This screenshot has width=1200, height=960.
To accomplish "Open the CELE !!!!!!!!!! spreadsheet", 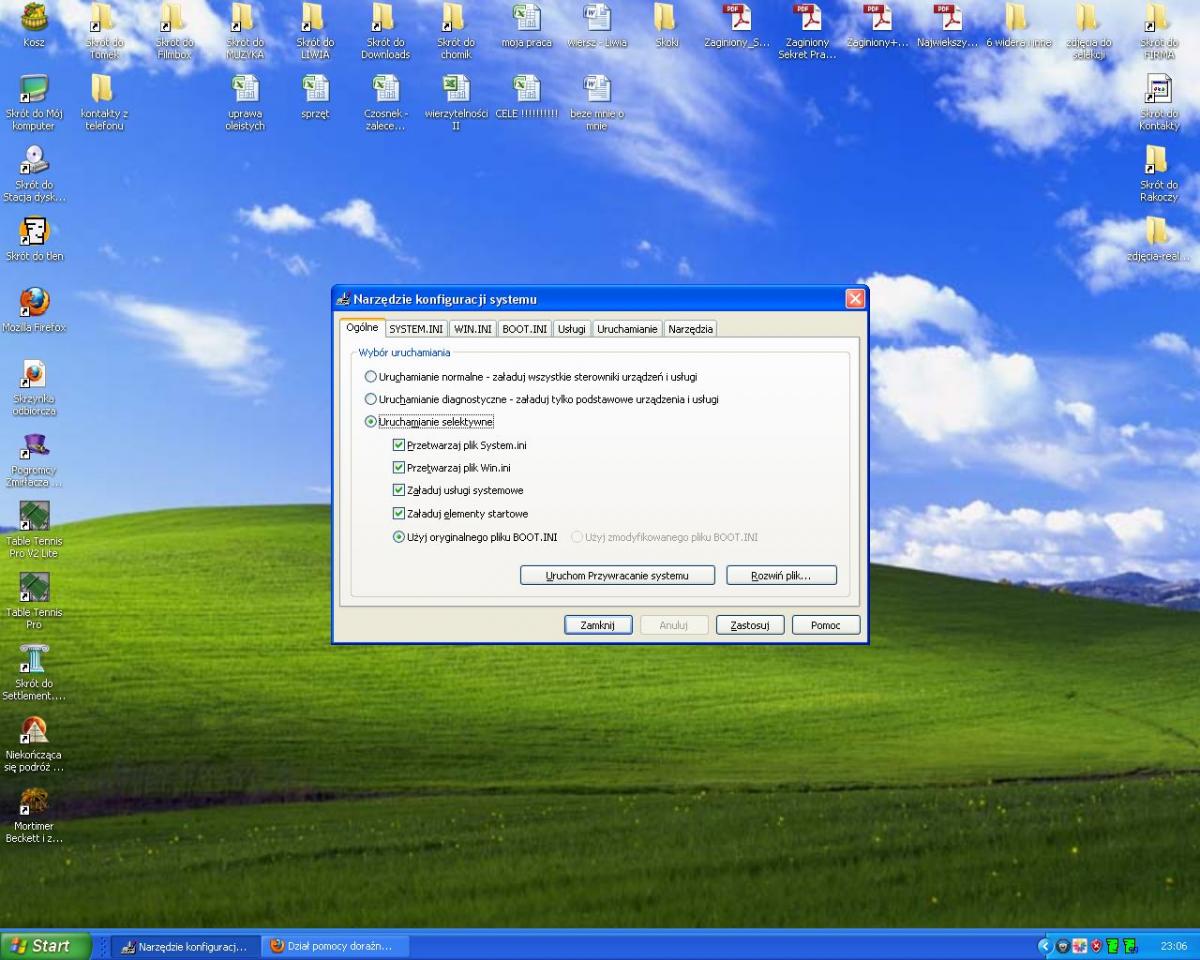I will 526,97.
